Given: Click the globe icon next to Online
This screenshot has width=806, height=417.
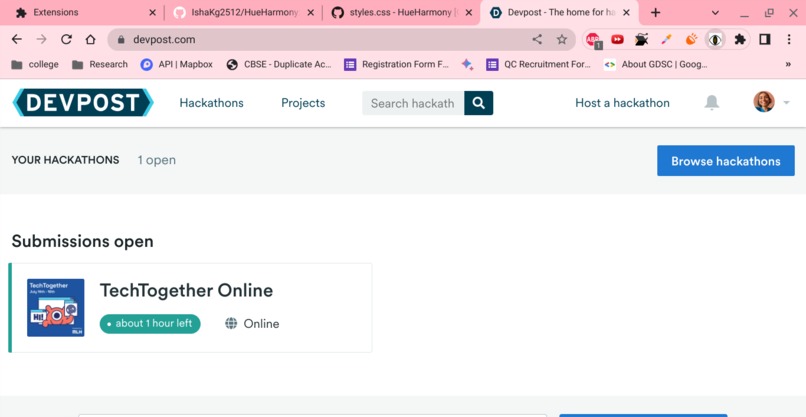Looking at the screenshot, I should [231, 323].
